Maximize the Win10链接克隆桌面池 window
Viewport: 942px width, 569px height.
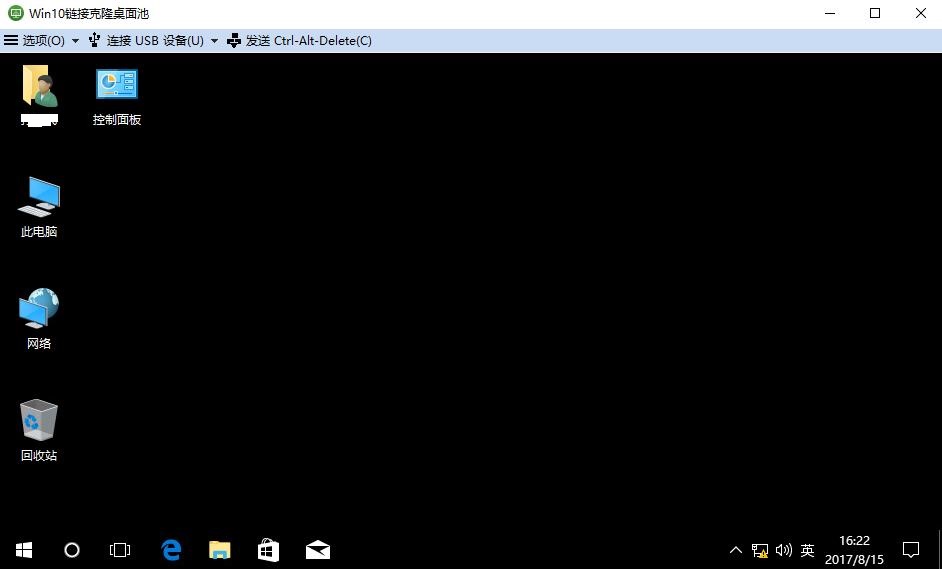[x=875, y=13]
